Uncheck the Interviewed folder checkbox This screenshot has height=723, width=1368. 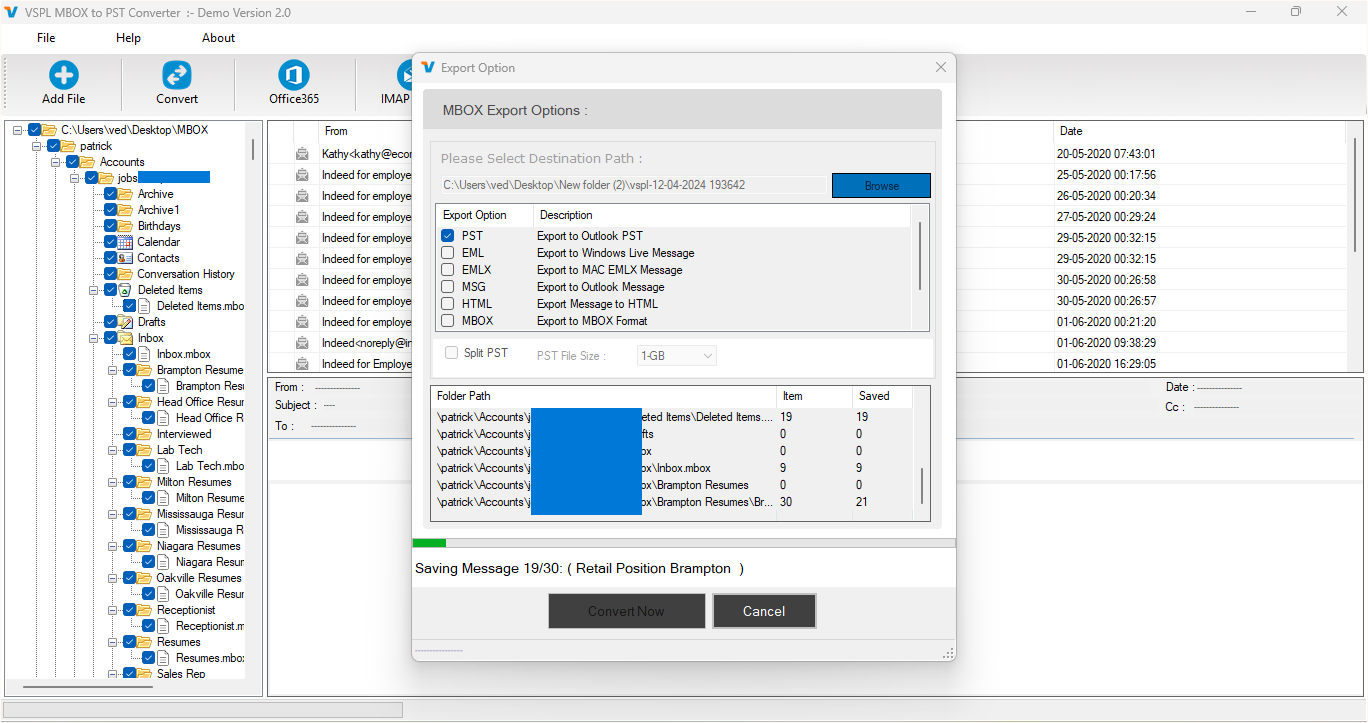tap(130, 434)
